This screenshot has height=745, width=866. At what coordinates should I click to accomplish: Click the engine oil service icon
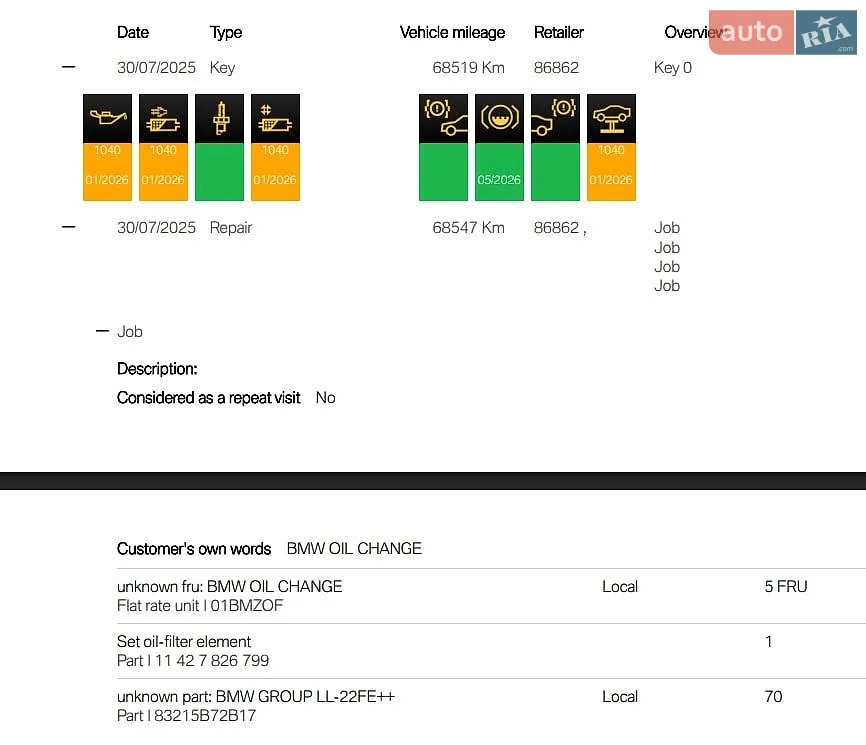click(107, 118)
